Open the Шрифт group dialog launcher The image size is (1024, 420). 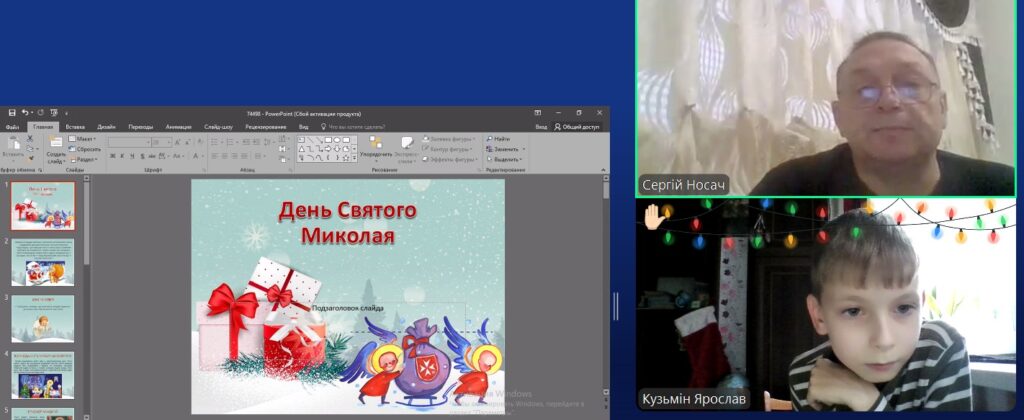point(204,170)
